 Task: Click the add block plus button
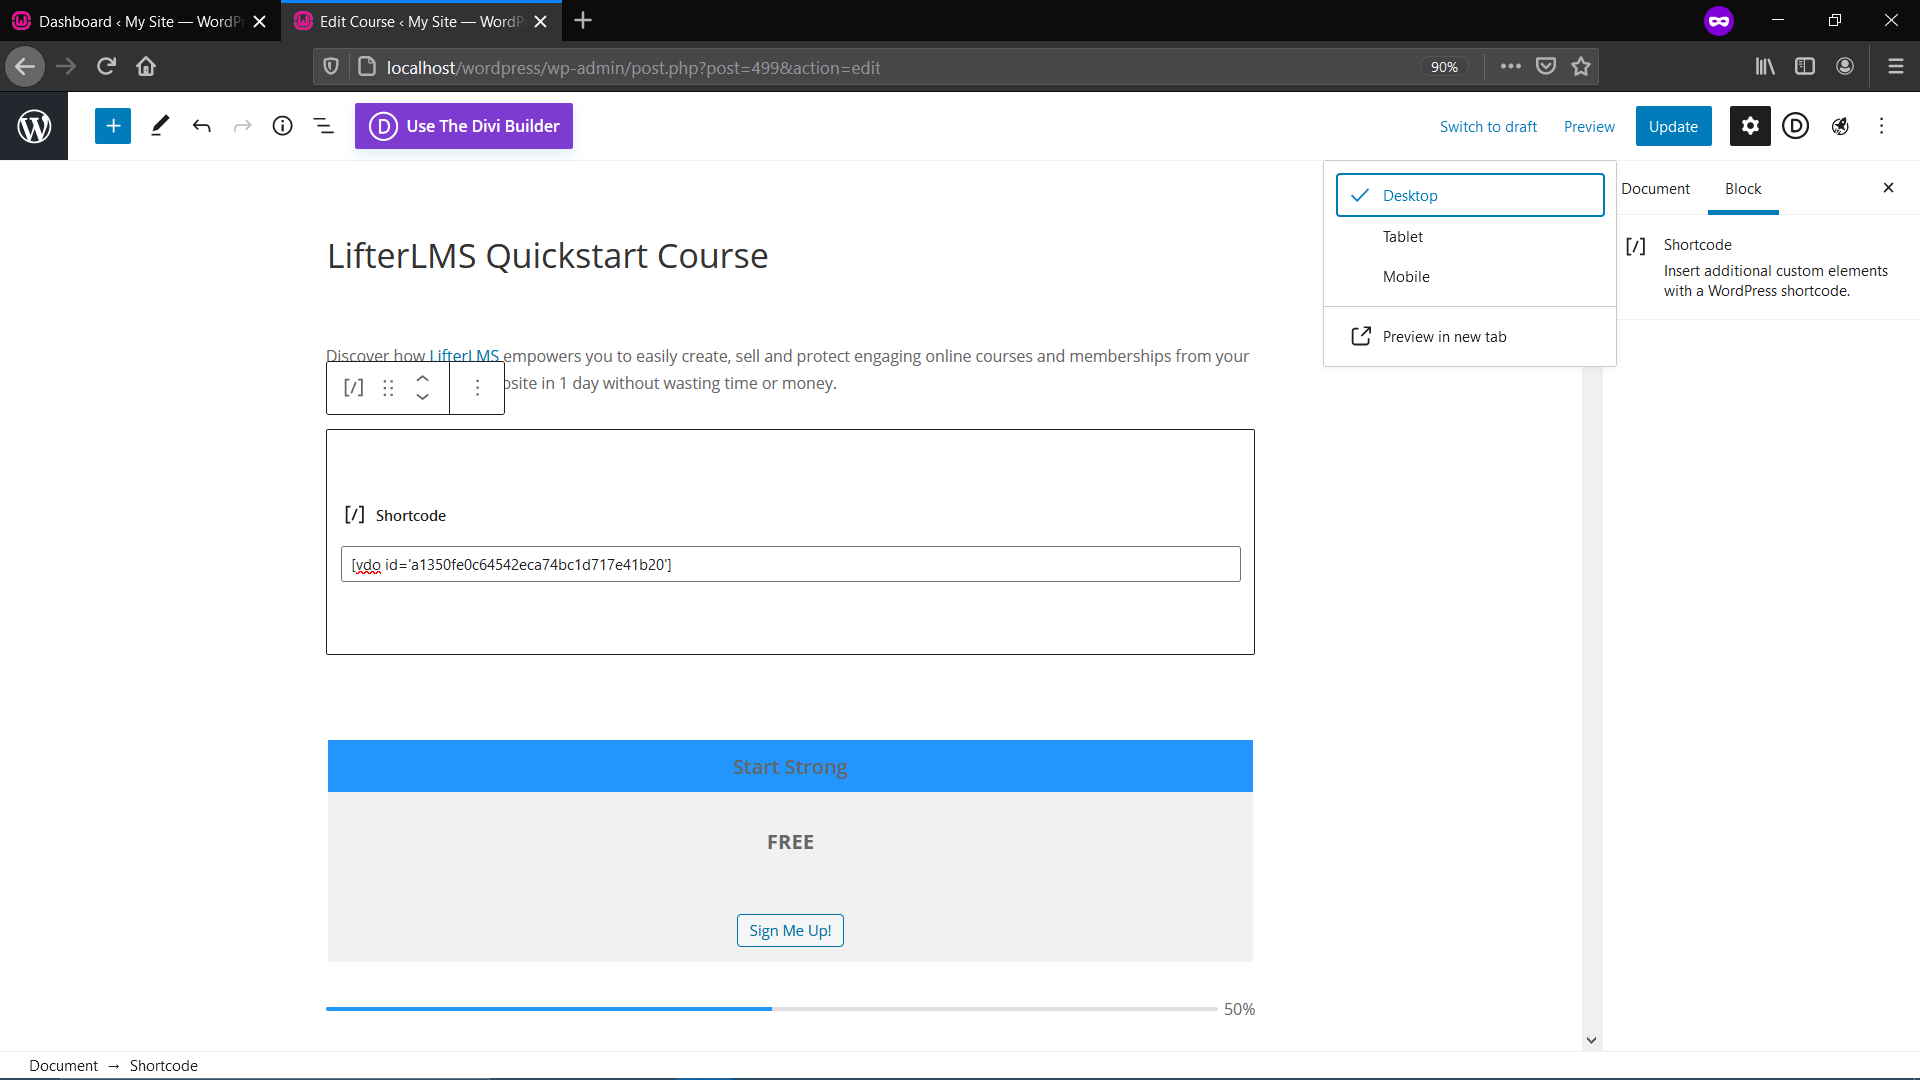pyautogui.click(x=113, y=126)
